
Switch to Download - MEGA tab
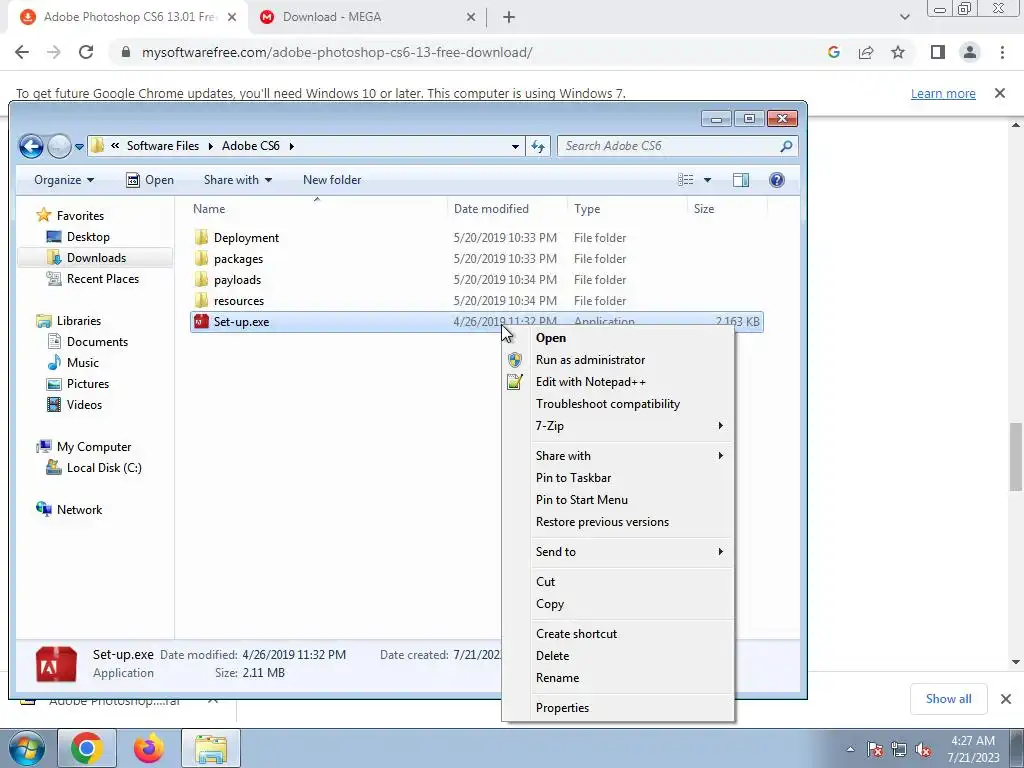pyautogui.click(x=367, y=17)
